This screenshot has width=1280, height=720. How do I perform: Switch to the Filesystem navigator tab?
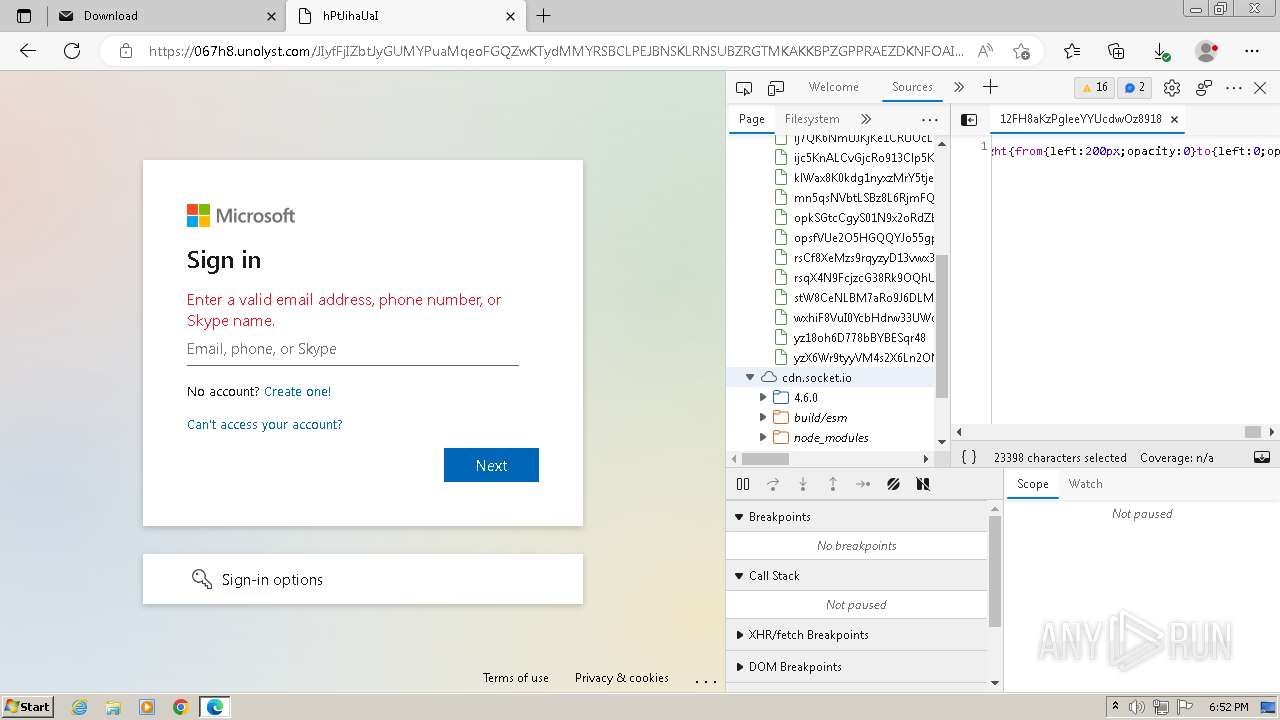pos(812,119)
